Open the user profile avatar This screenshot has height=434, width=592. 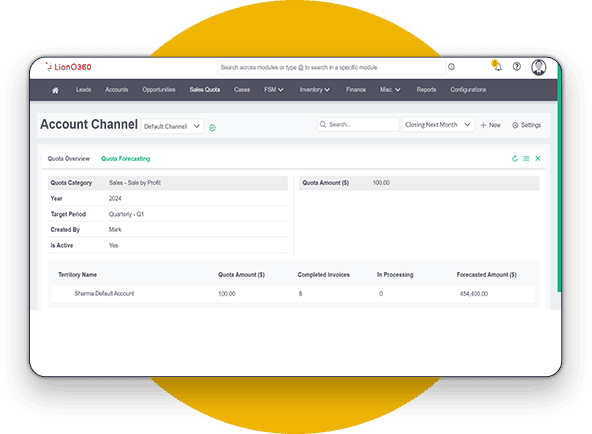point(538,67)
